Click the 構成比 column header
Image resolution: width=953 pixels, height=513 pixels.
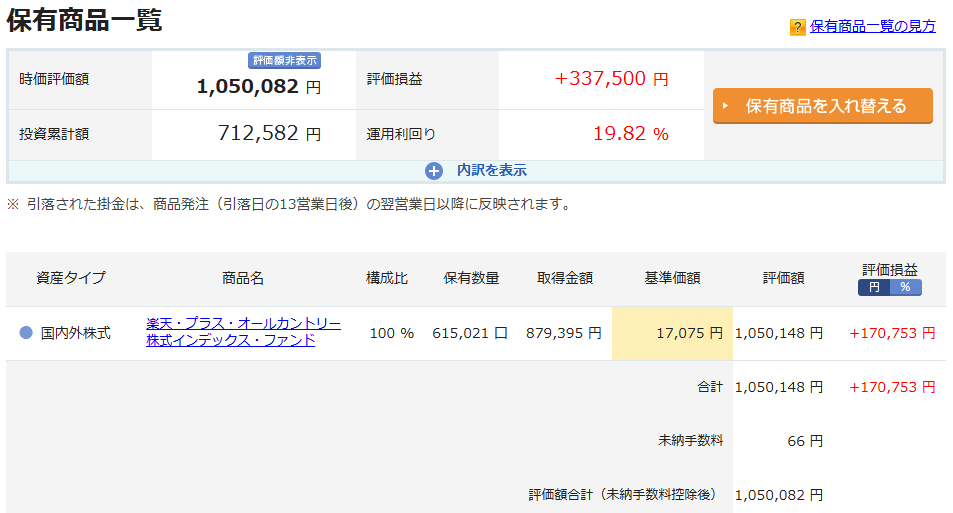(x=387, y=278)
